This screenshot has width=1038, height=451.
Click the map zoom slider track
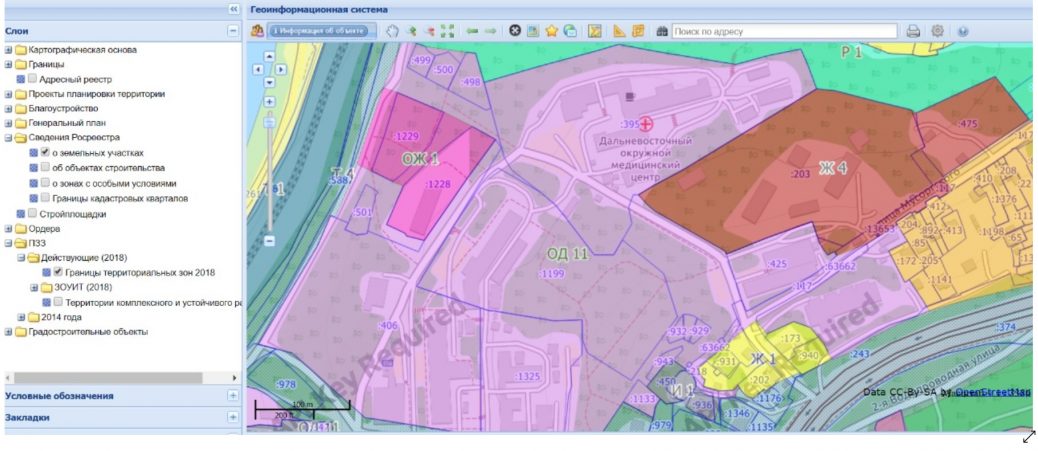270,180
